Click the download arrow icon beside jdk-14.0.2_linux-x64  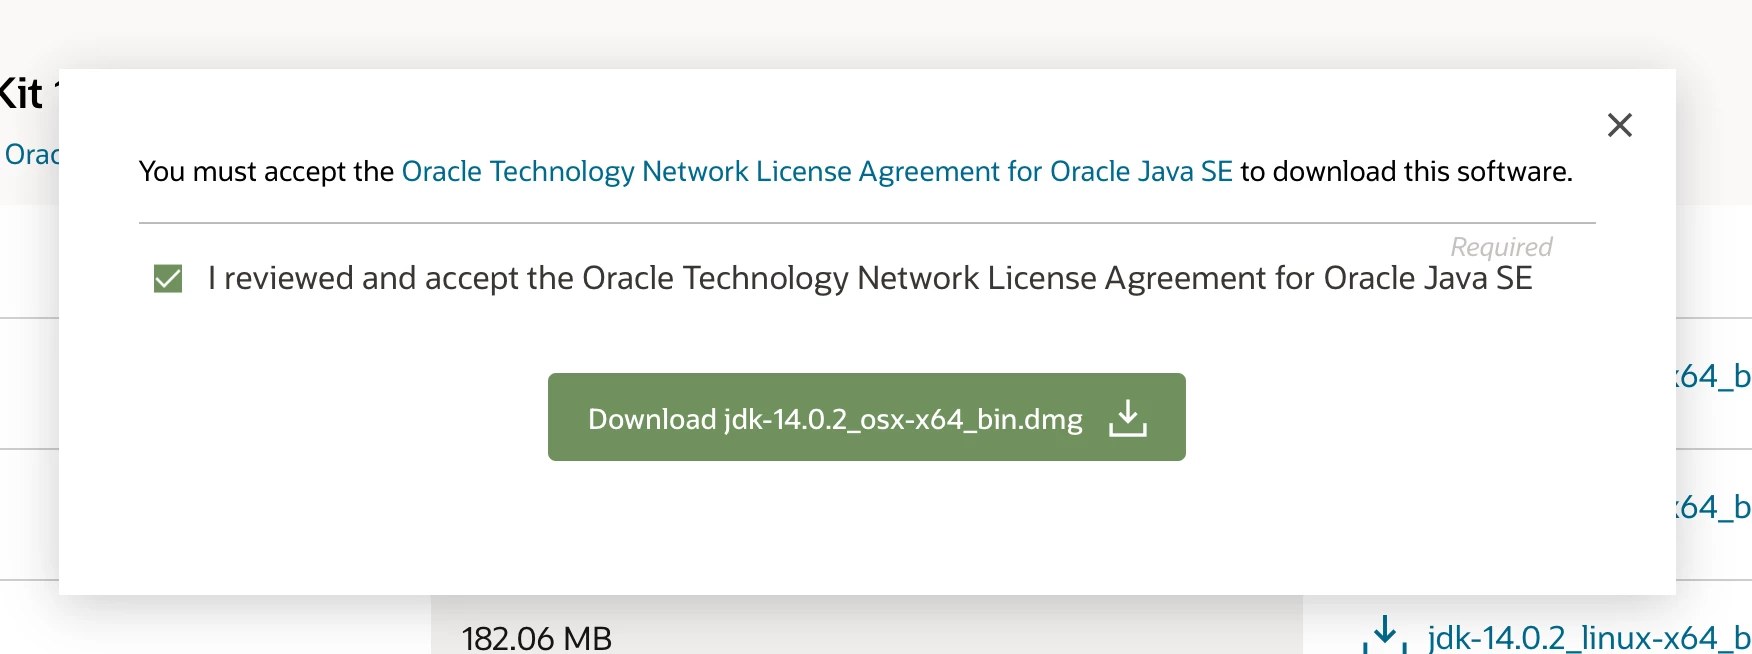click(1385, 634)
